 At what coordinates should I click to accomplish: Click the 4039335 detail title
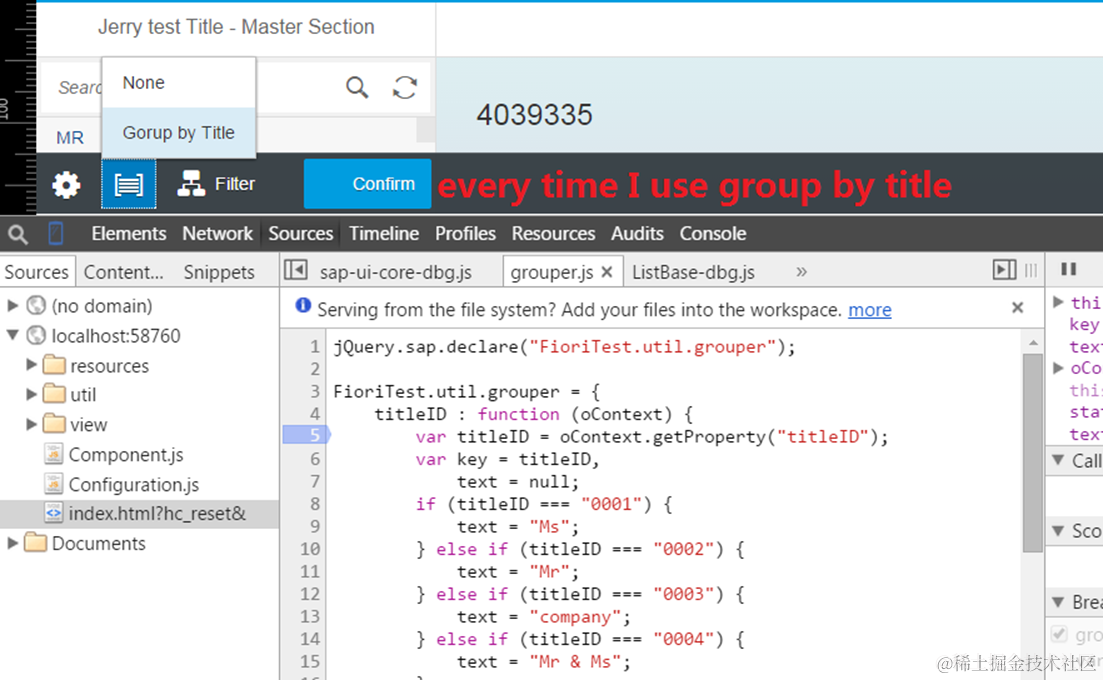(x=535, y=115)
